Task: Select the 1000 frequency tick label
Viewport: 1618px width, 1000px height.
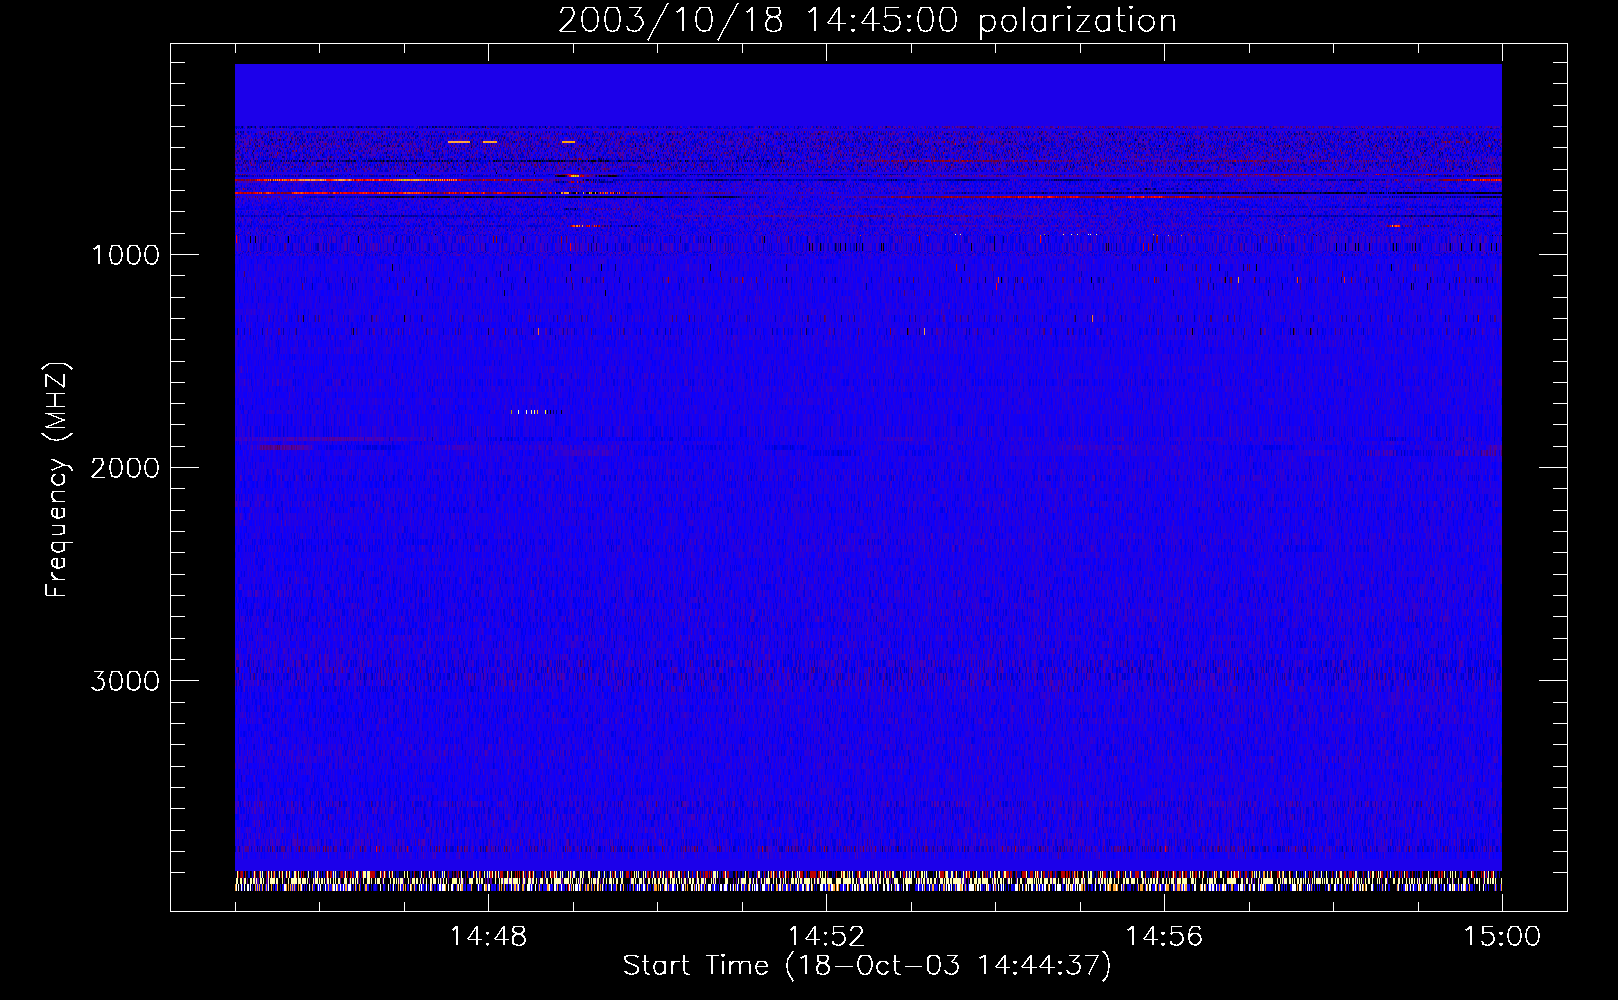Action: pos(125,255)
